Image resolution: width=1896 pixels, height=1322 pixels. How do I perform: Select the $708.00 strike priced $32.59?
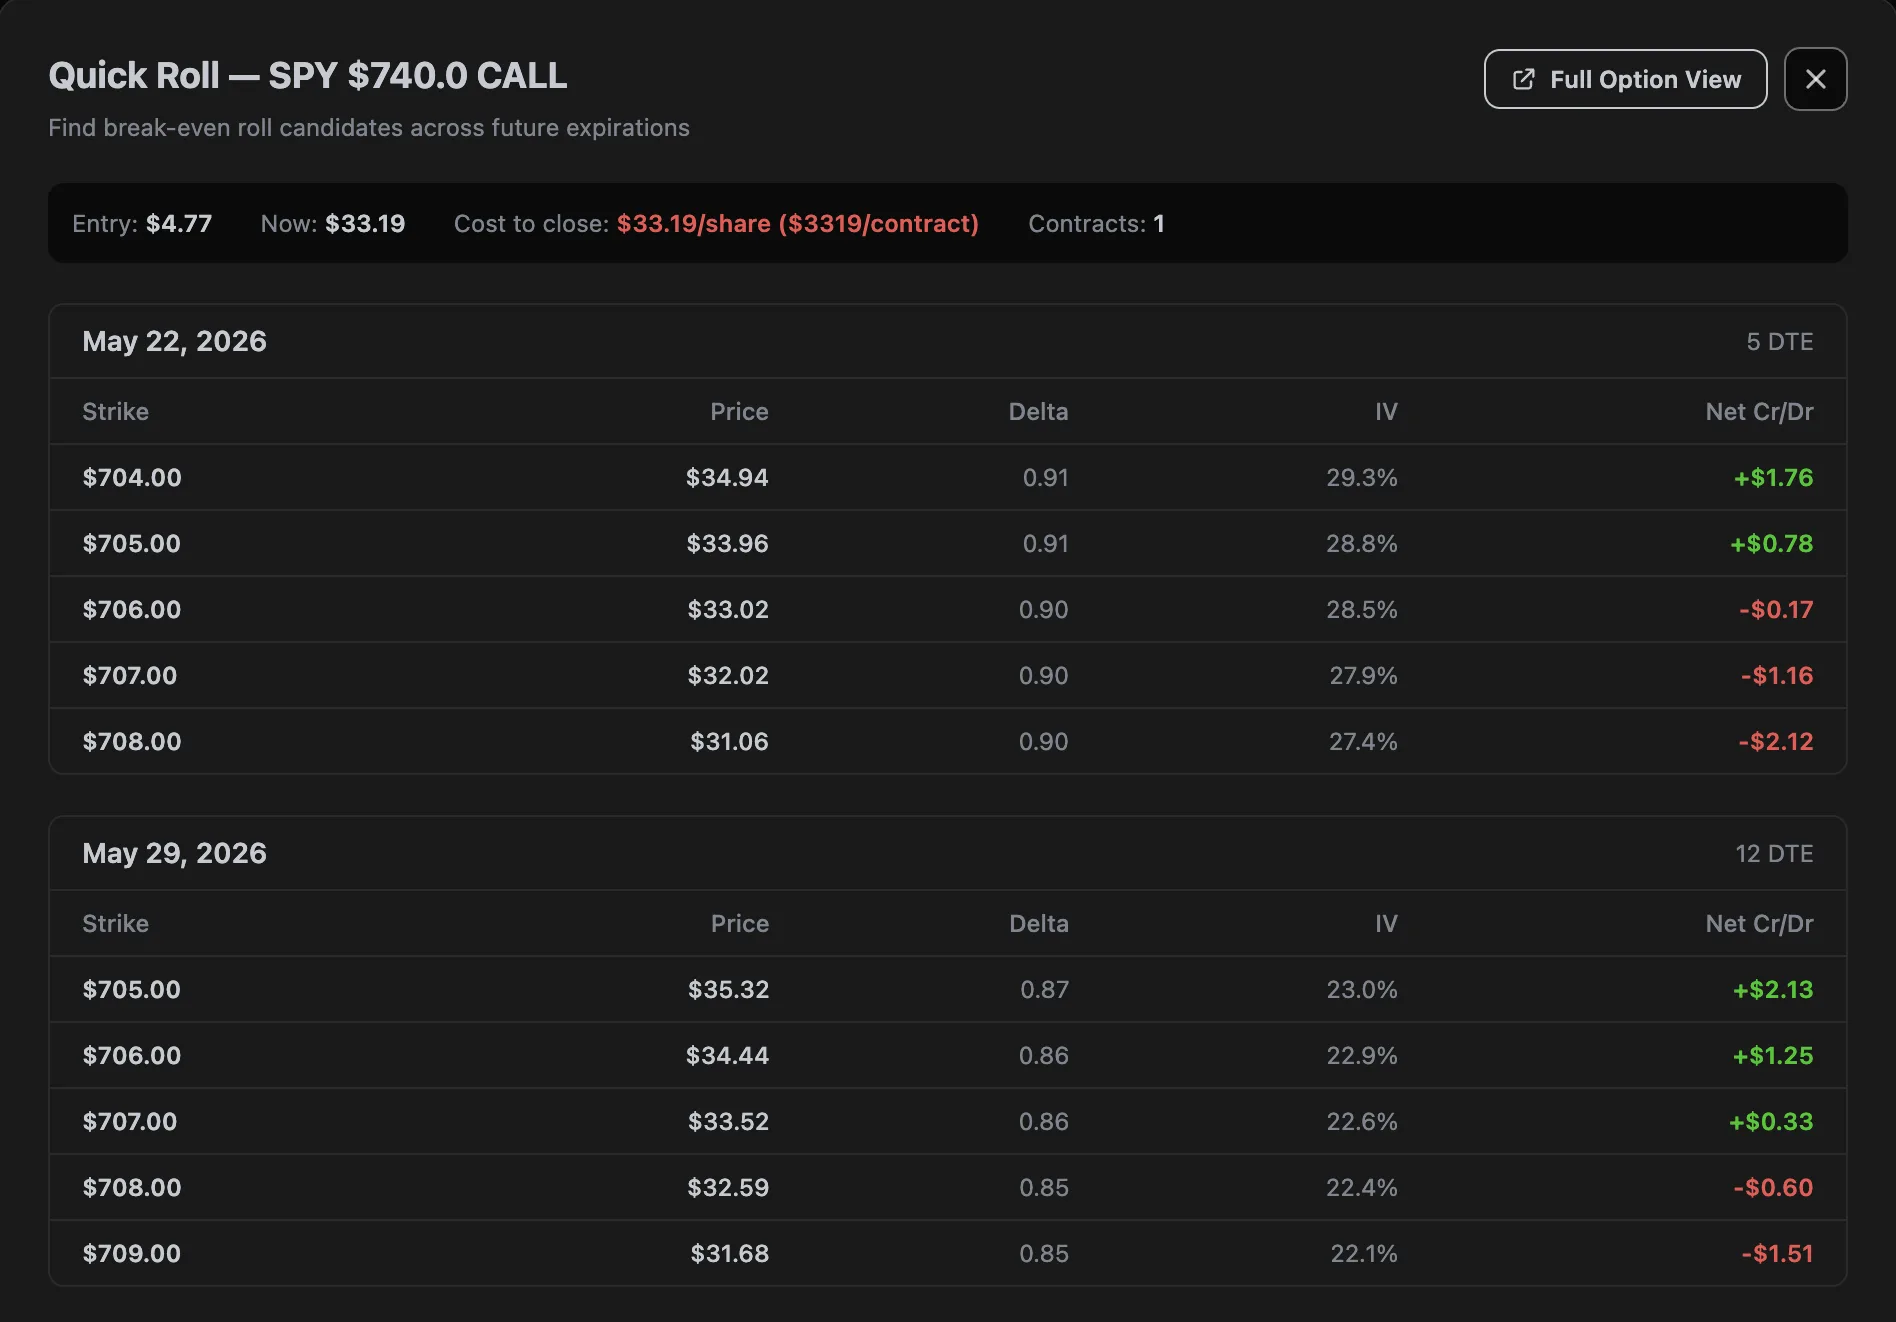(x=947, y=1187)
